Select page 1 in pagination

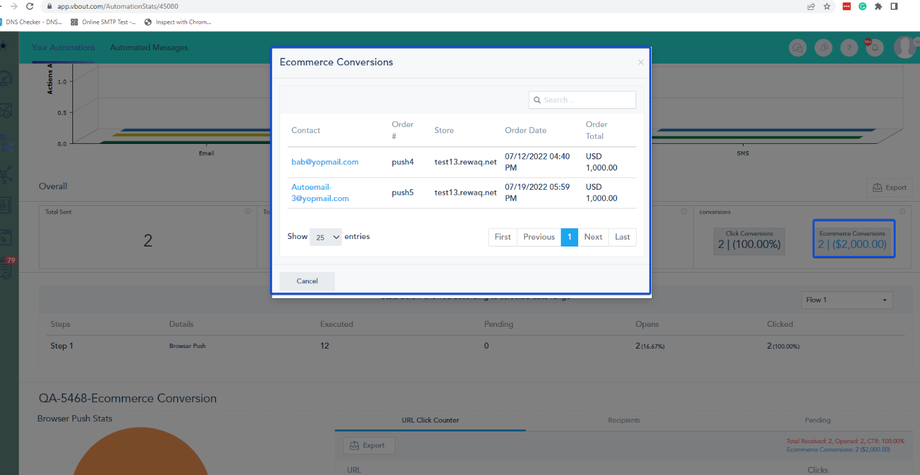[x=570, y=237]
